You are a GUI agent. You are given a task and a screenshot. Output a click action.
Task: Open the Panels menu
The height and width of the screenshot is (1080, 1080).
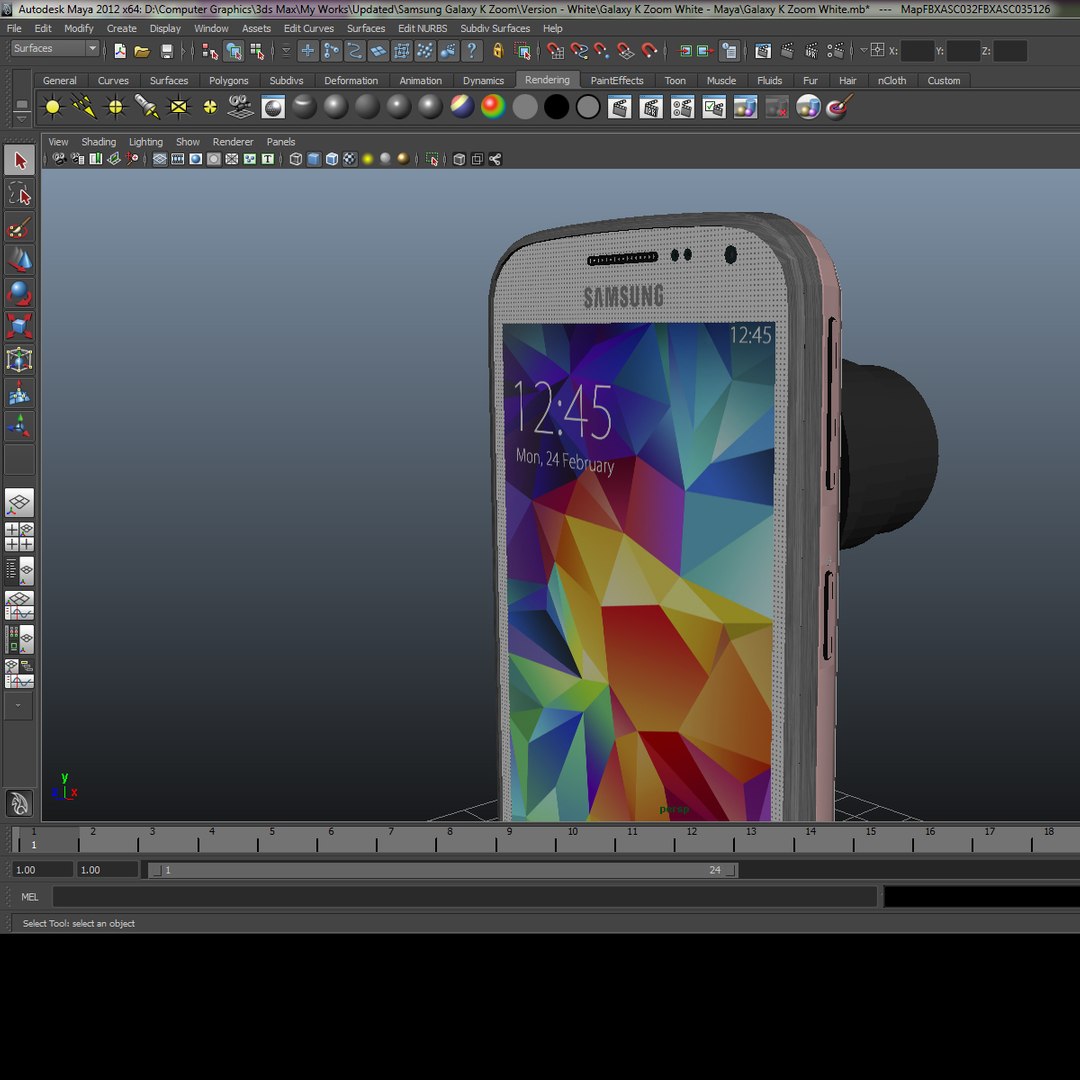[x=281, y=142]
